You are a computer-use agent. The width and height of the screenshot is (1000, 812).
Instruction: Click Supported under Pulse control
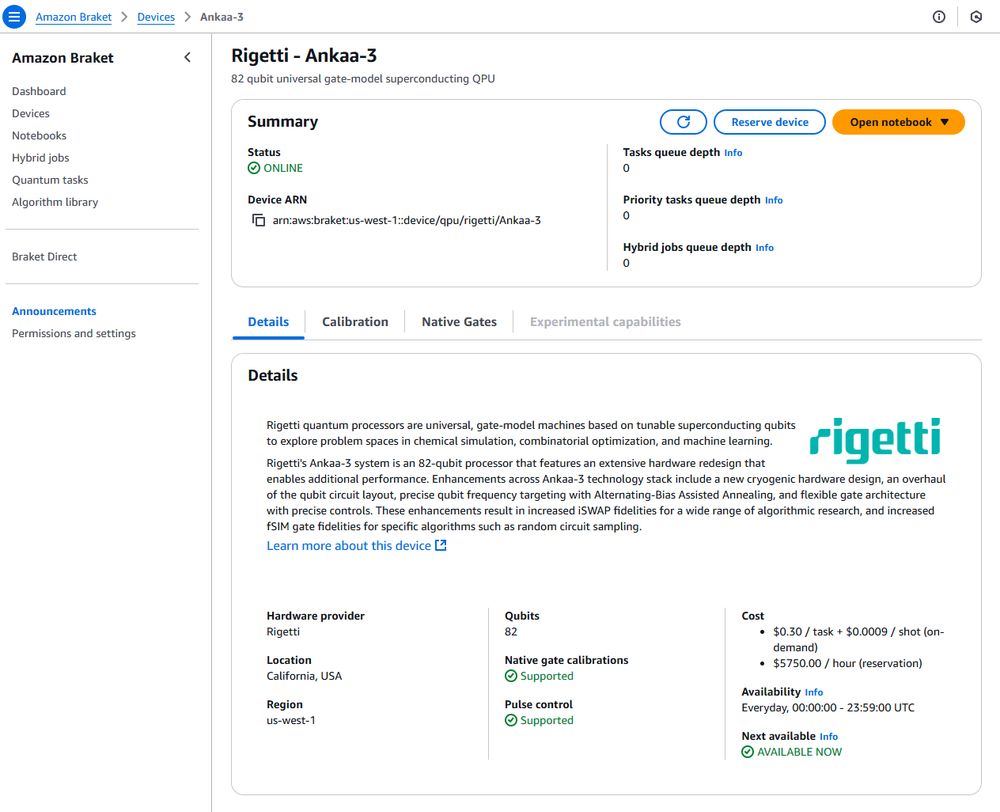(547, 720)
